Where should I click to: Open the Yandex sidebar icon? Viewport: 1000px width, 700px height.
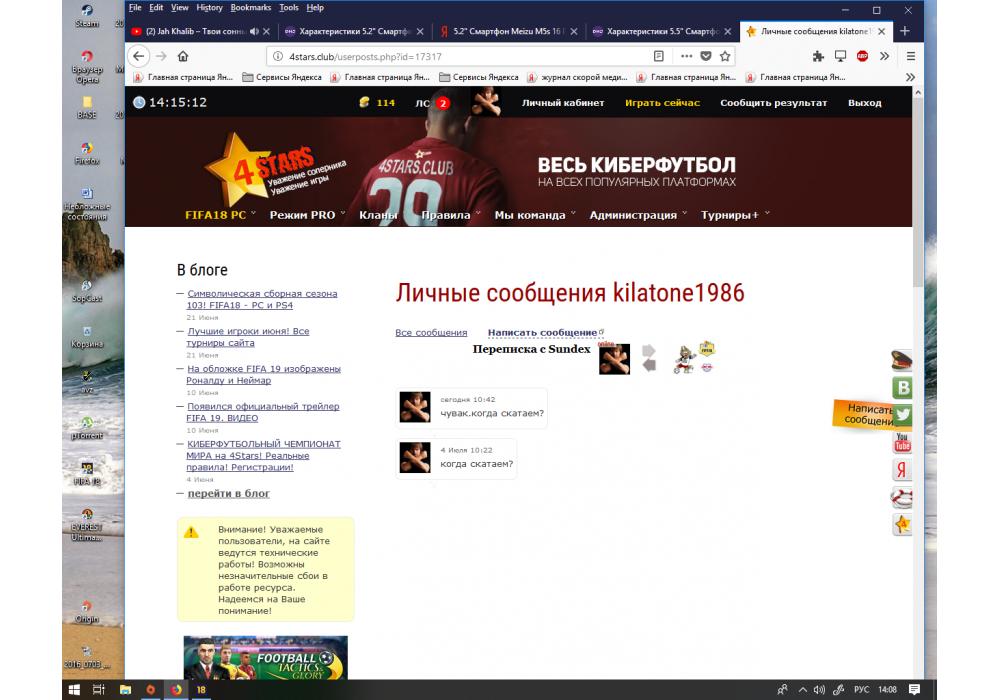[902, 470]
